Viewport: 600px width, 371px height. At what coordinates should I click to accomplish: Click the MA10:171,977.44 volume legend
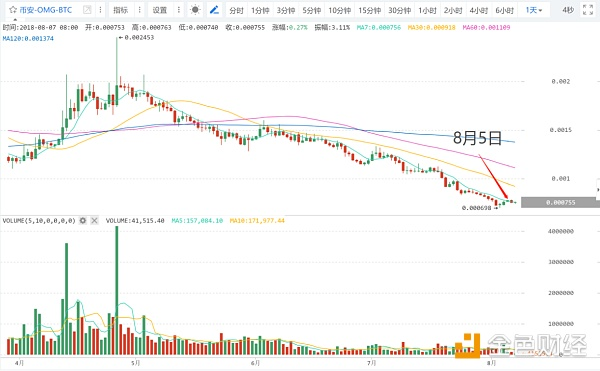pos(257,221)
